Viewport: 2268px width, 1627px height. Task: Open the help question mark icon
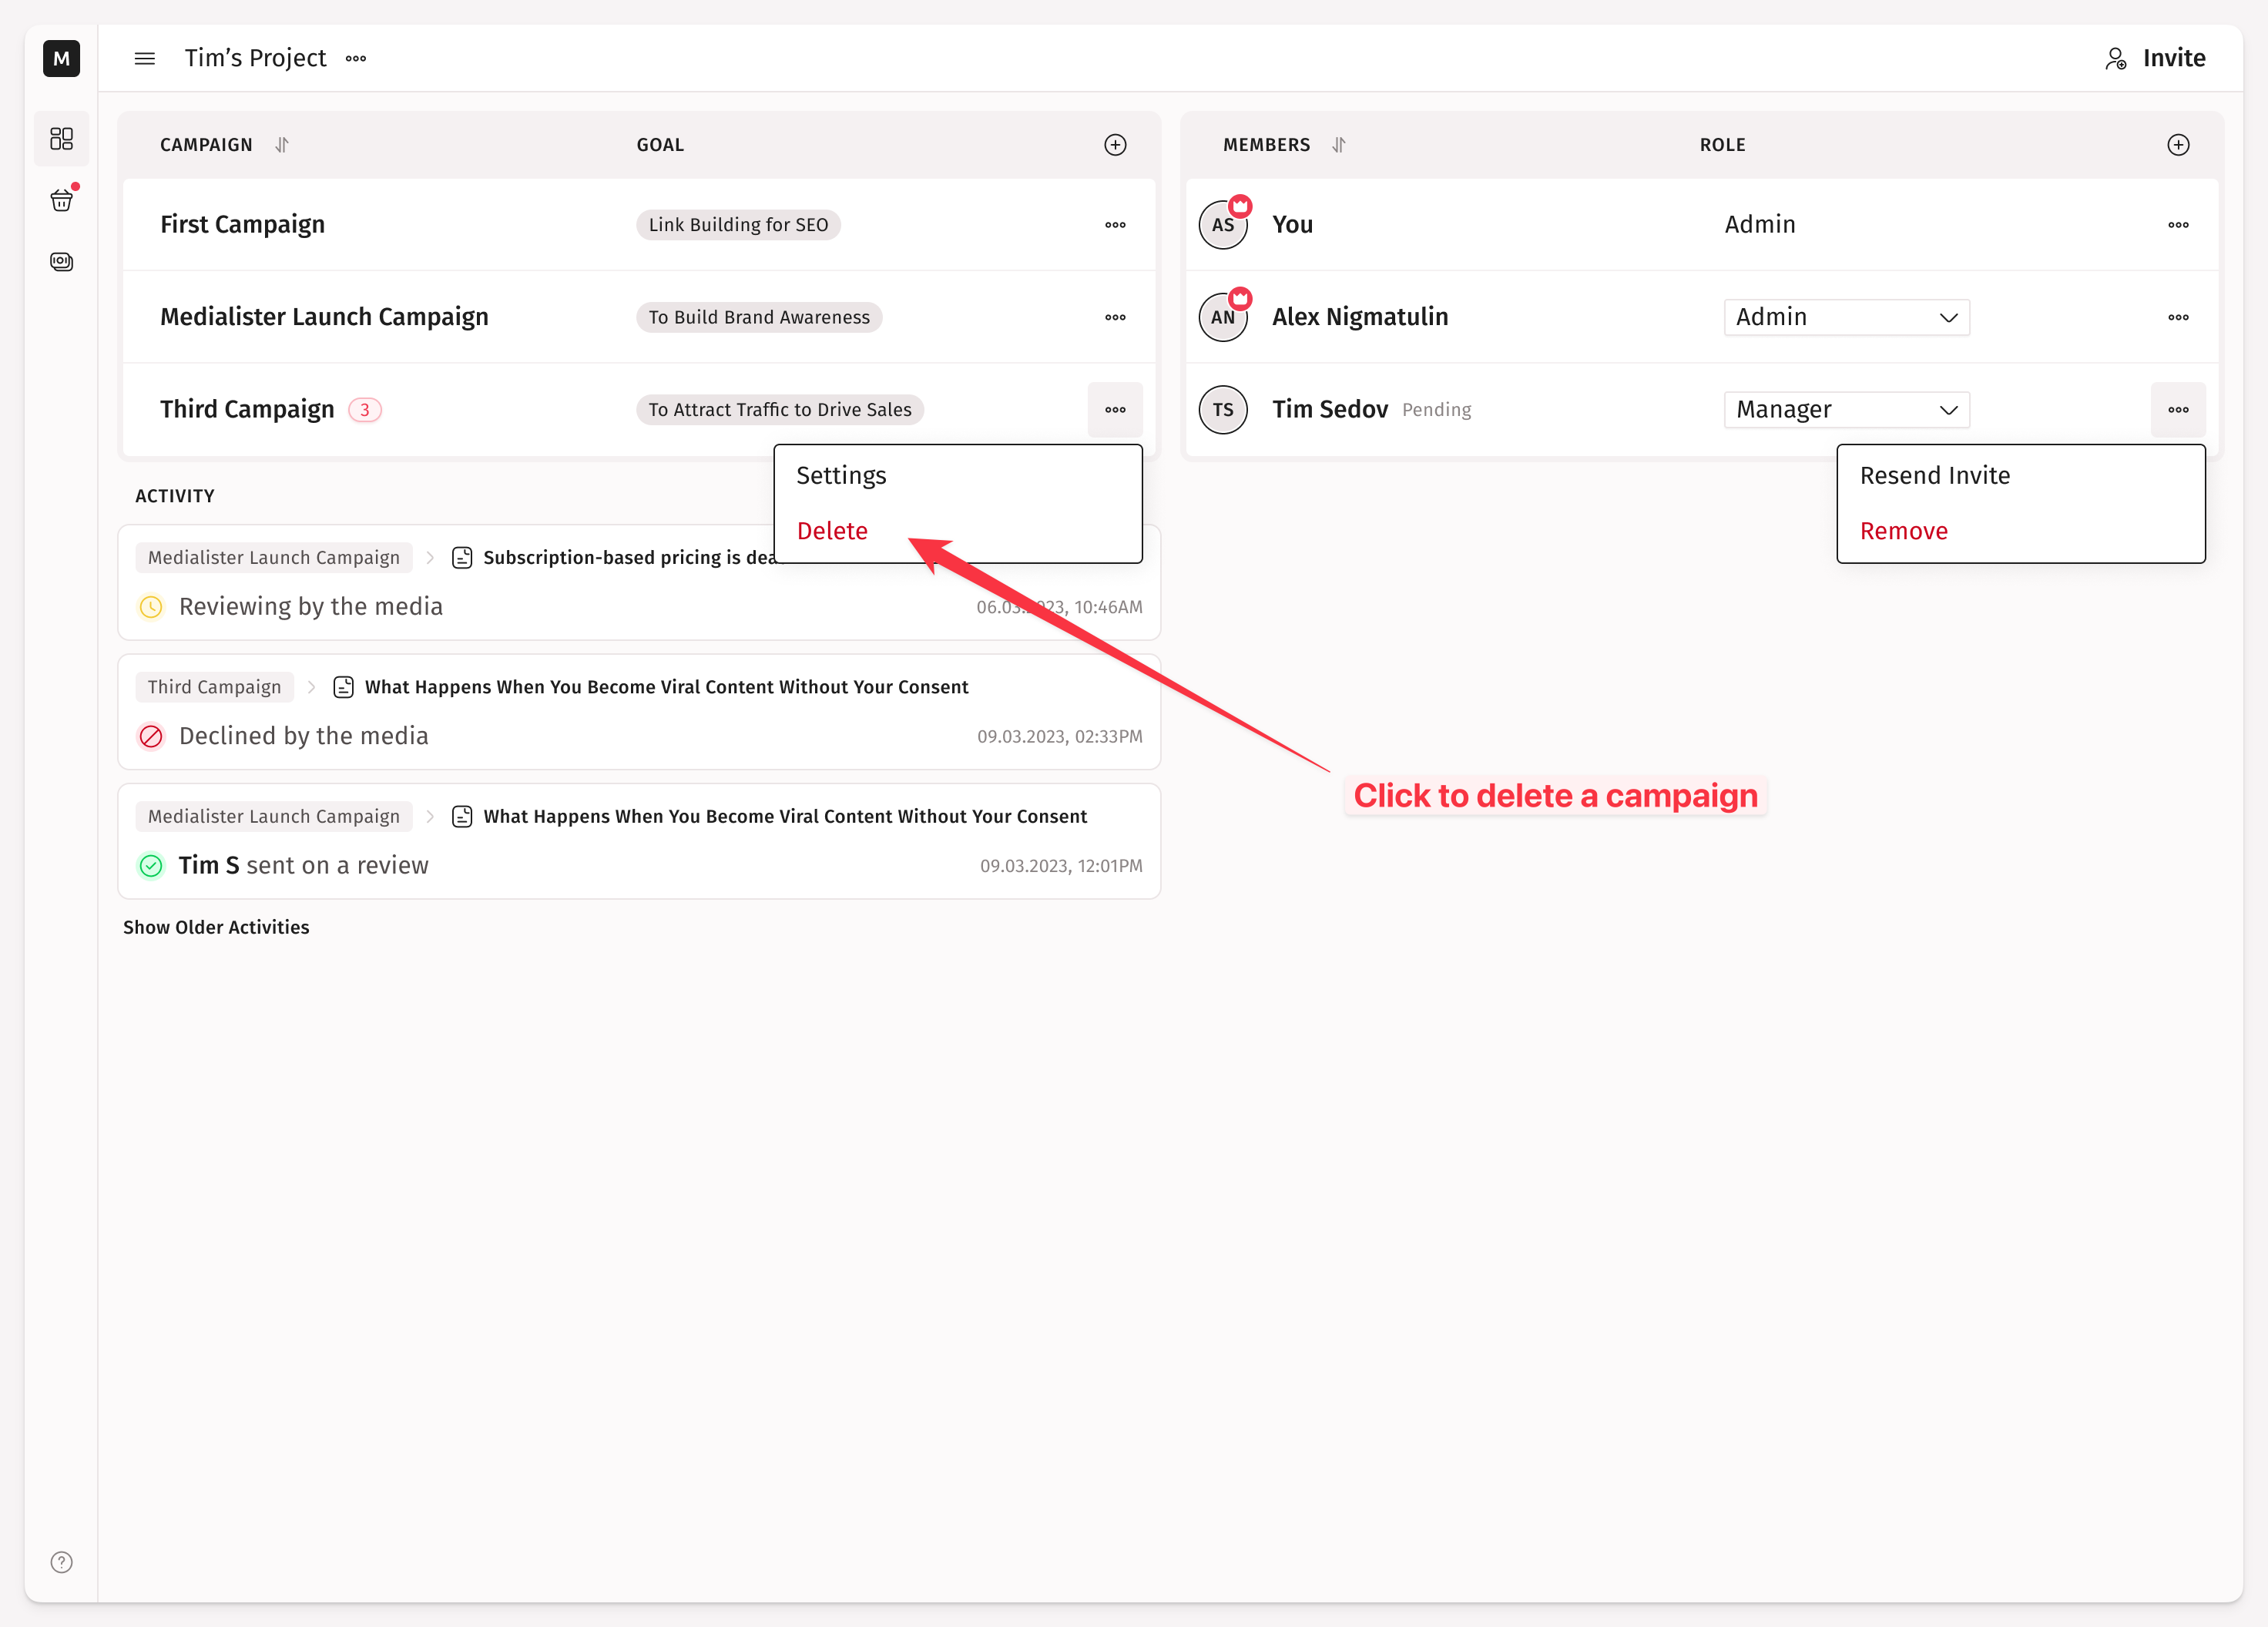[x=61, y=1562]
